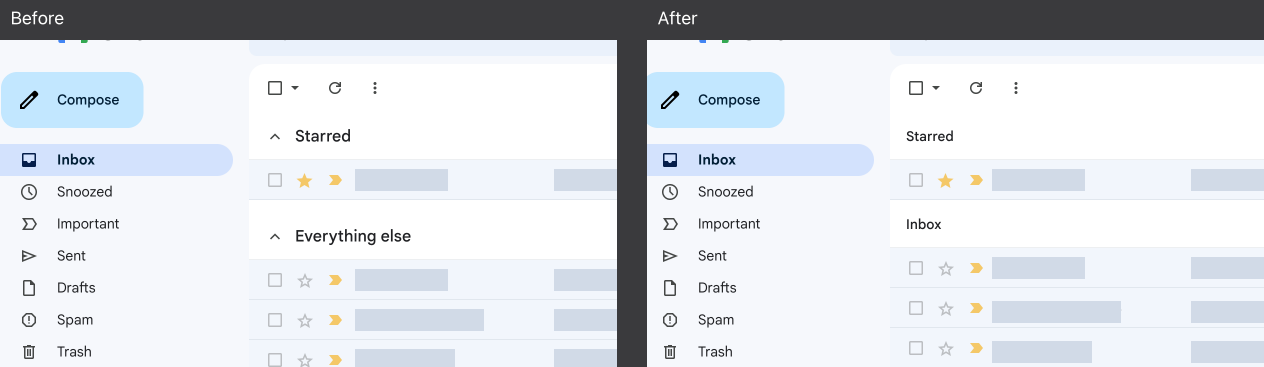This screenshot has height=367, width=1264.
Task: Open Spam warning icon in Before panel
Action: [x=29, y=320]
